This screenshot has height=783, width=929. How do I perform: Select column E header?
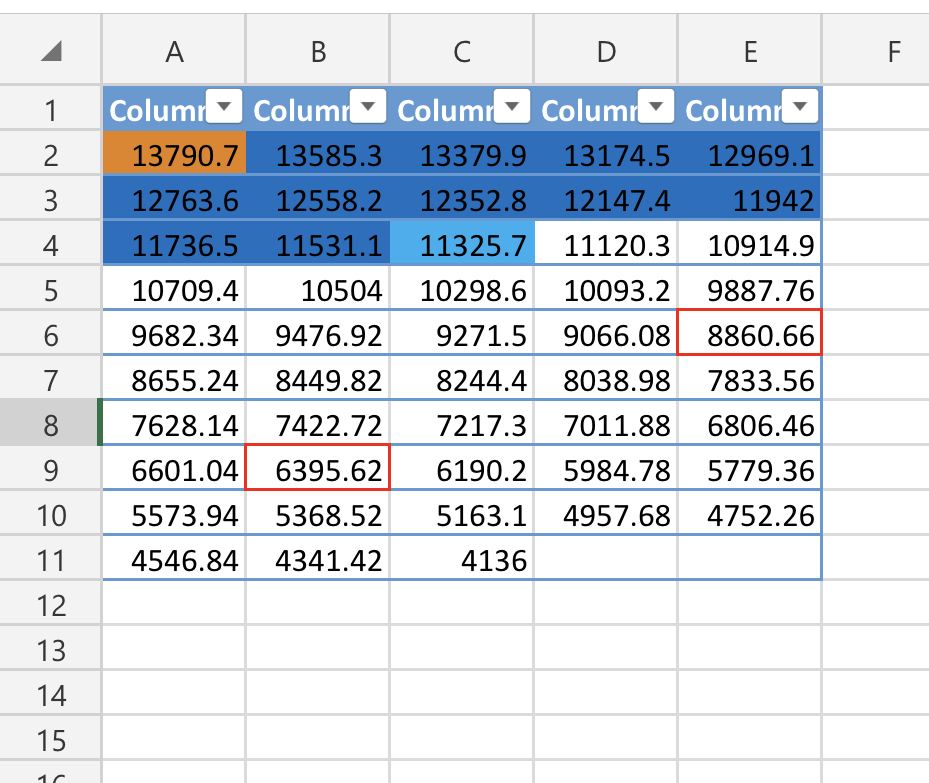tap(750, 50)
